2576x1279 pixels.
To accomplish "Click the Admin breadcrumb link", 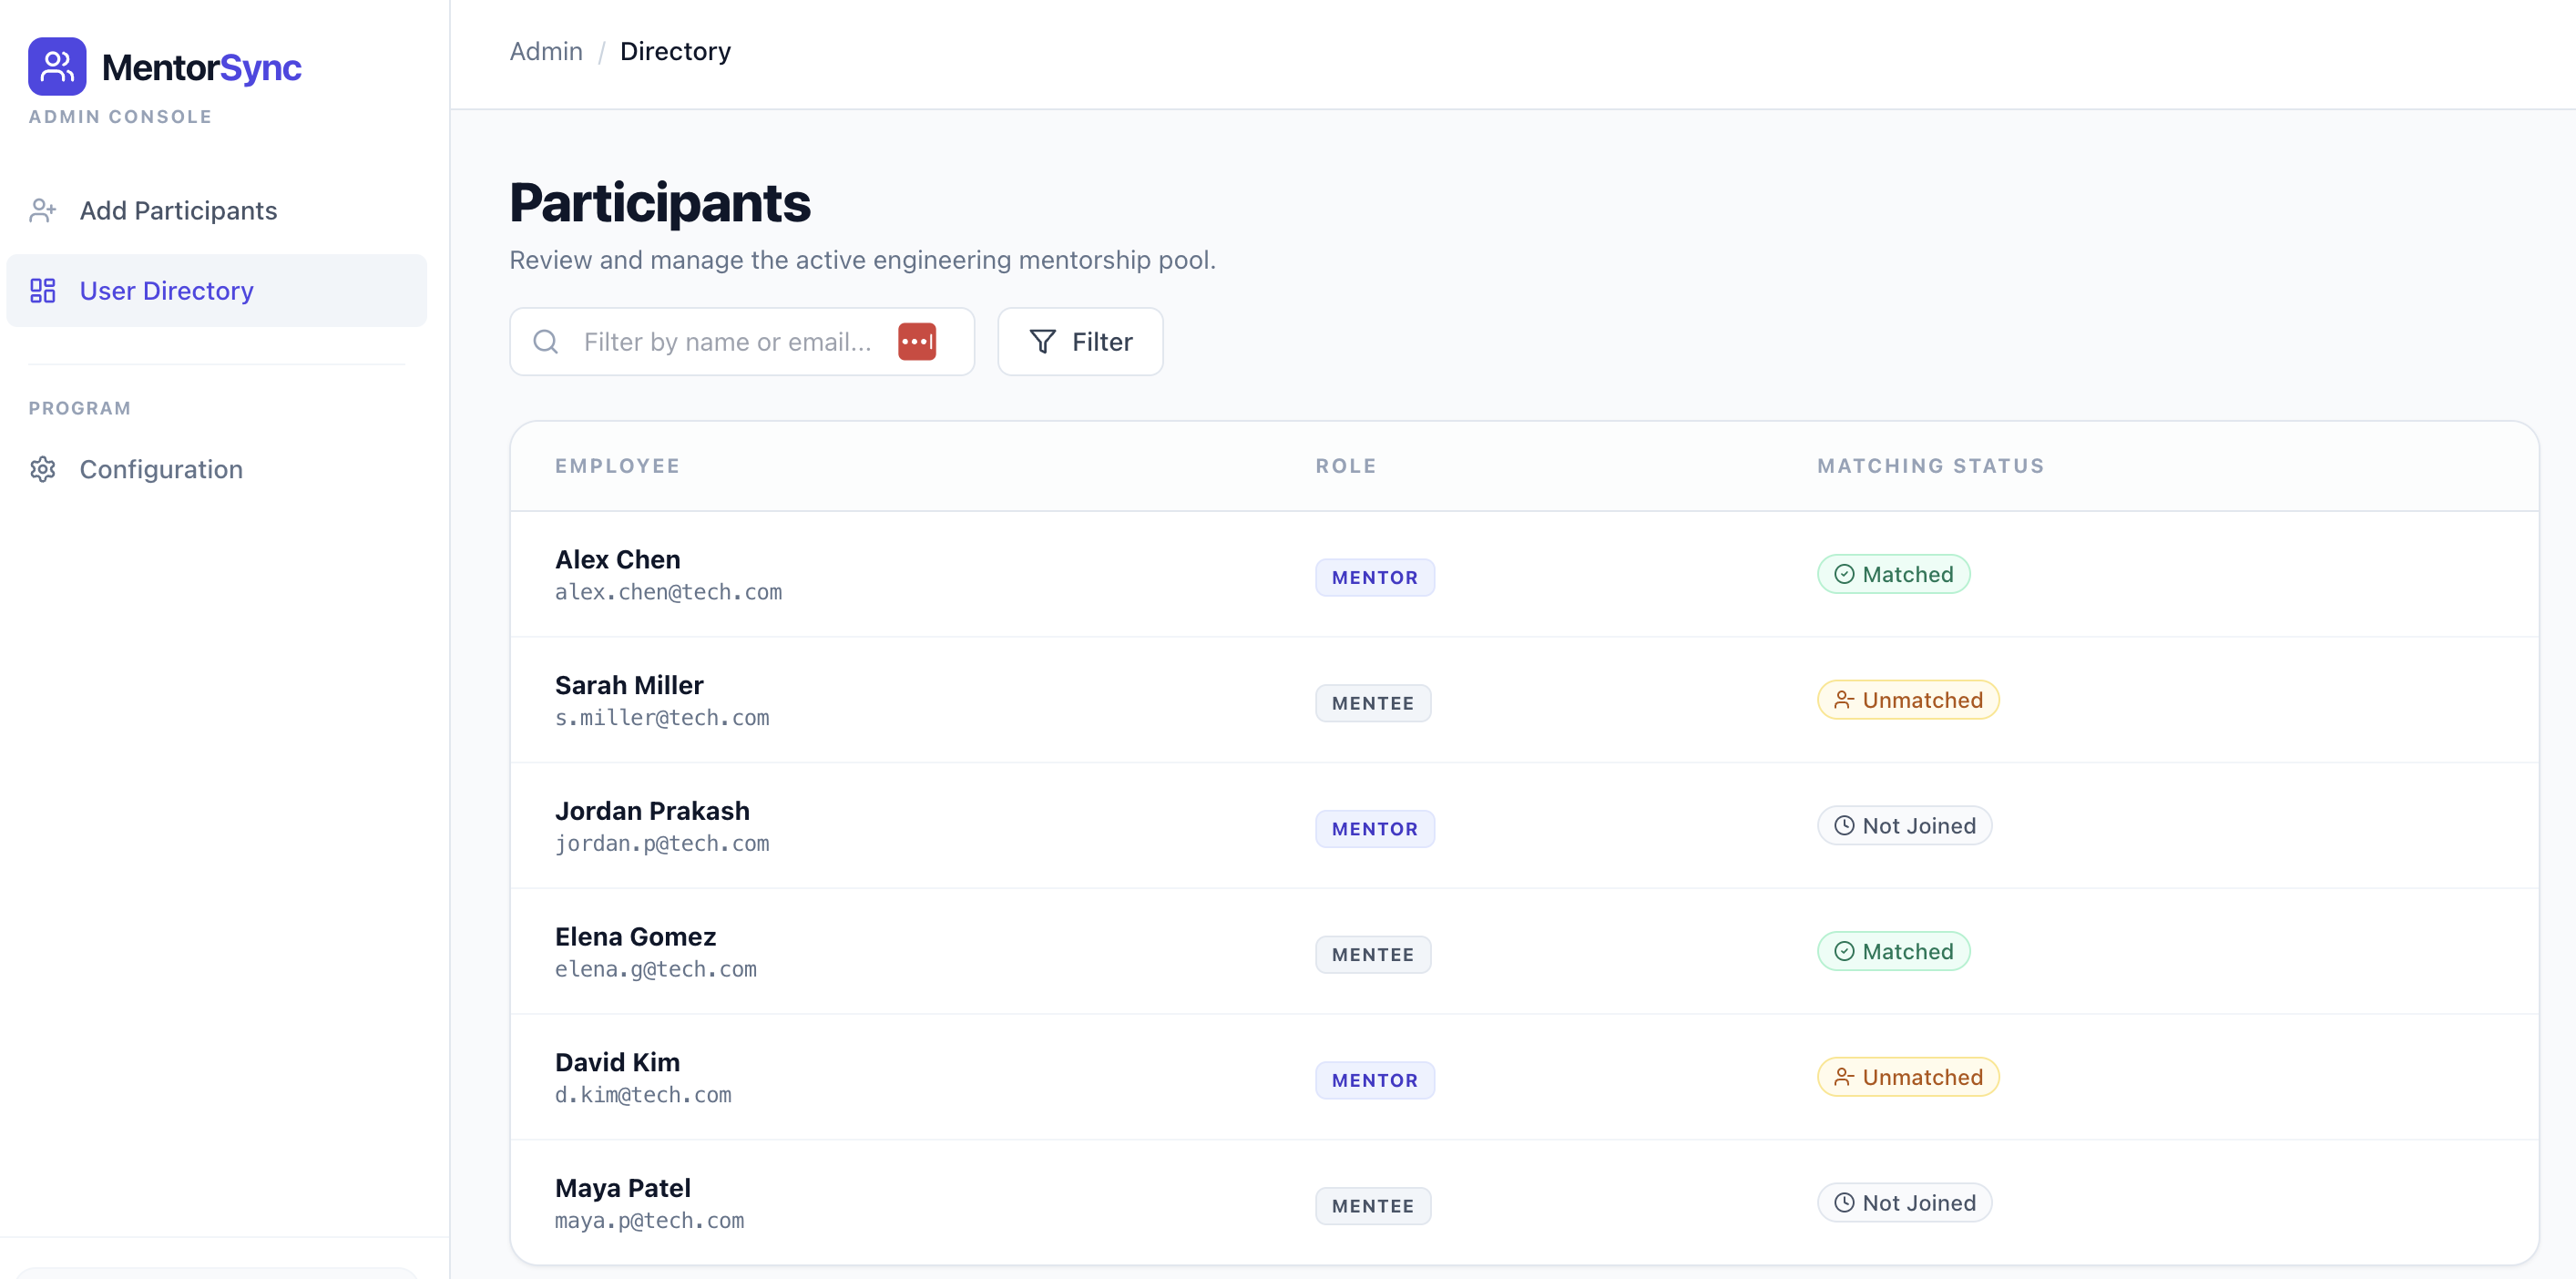I will point(545,50).
